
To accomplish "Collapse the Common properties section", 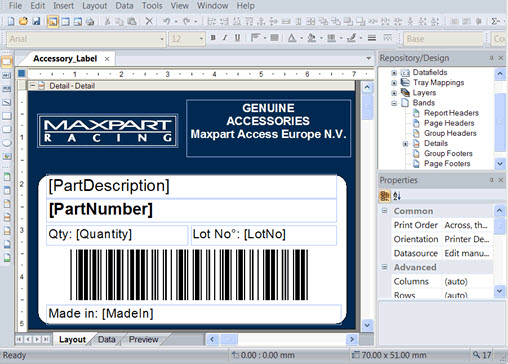I will pos(385,211).
